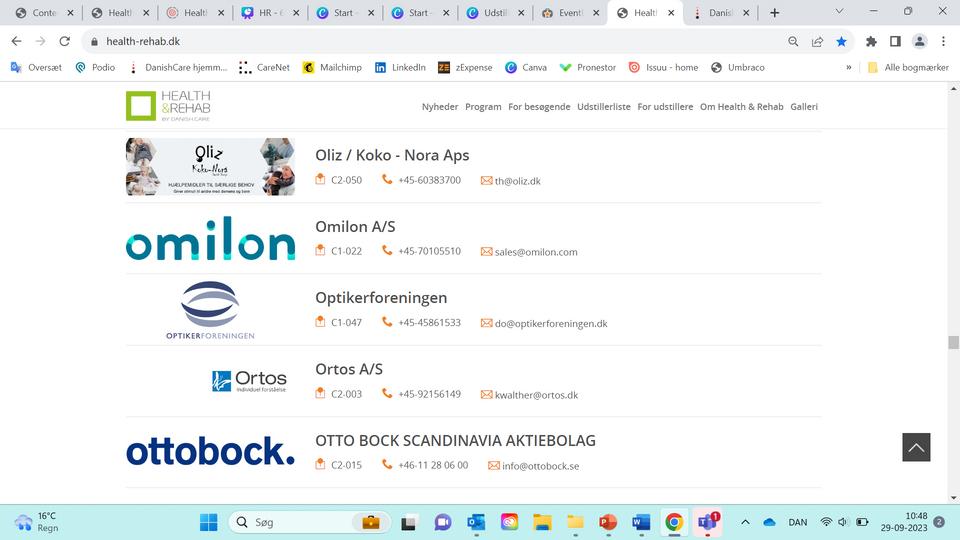
Task: Open the zoom magnifier icon in address bar
Action: click(793, 41)
